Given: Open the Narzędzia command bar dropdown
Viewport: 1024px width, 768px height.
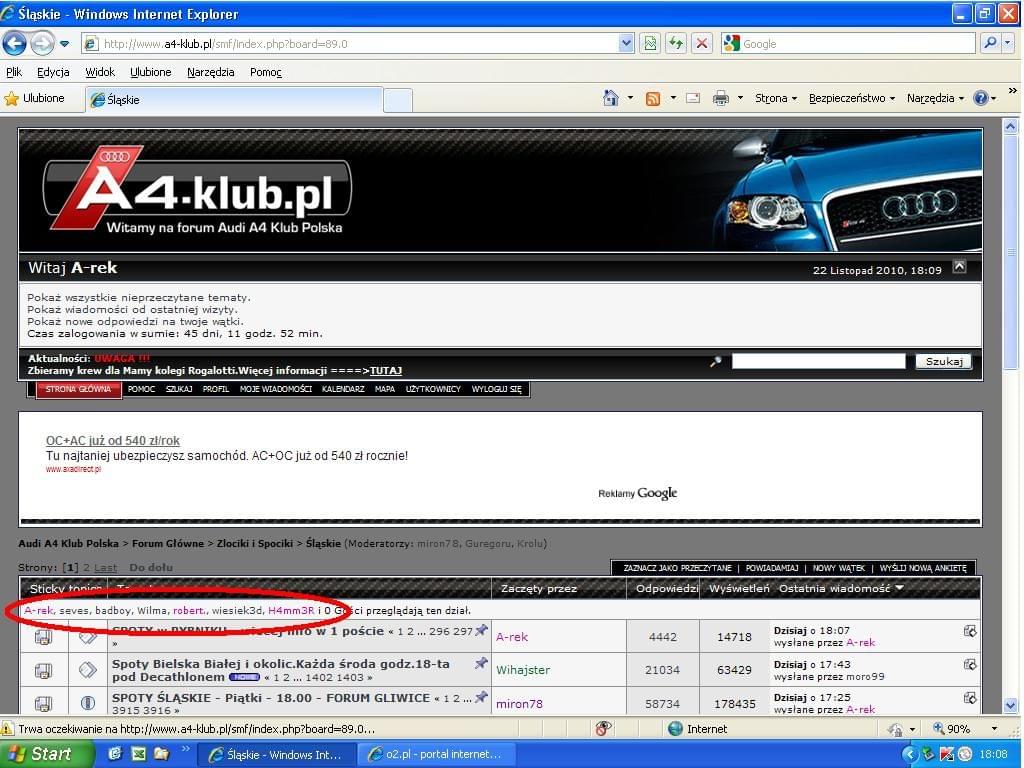Looking at the screenshot, I should click(935, 99).
